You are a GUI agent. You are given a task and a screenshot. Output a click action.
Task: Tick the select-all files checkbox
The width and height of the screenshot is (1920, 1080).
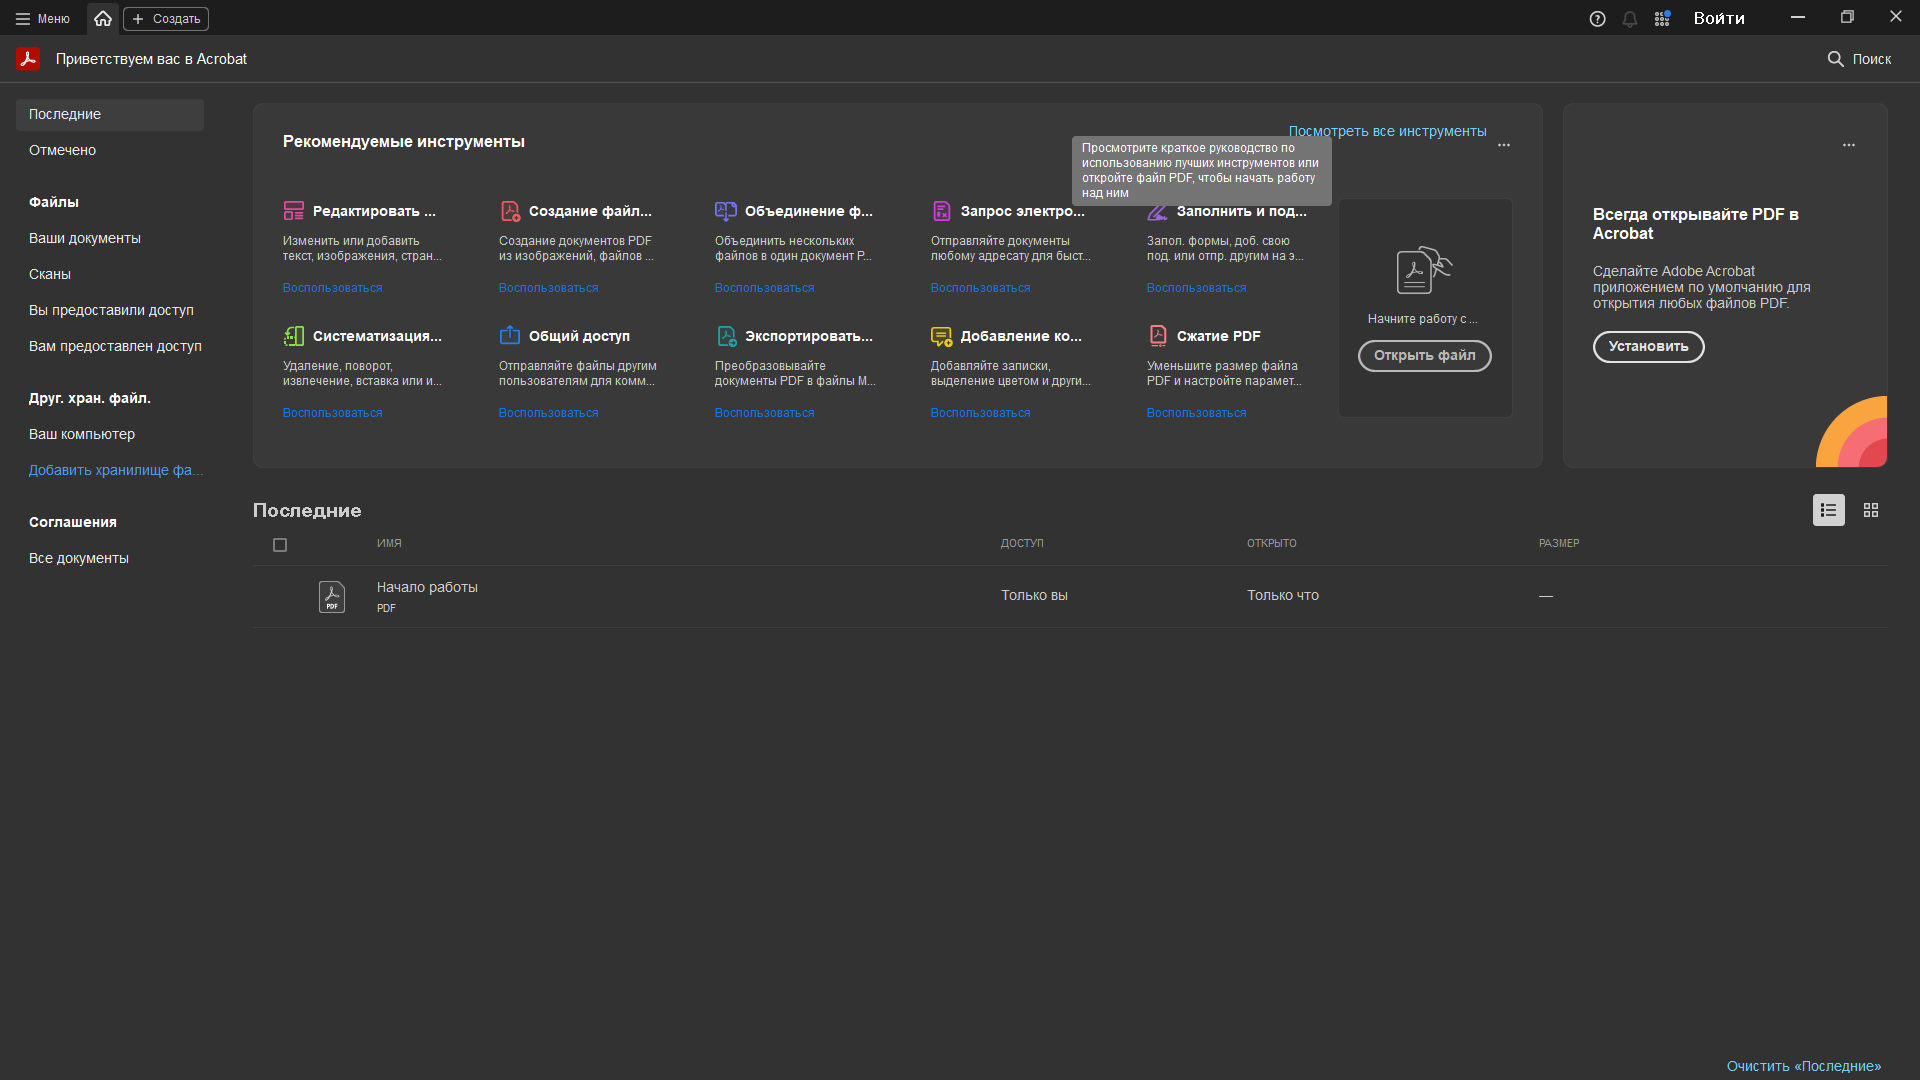pos(280,545)
